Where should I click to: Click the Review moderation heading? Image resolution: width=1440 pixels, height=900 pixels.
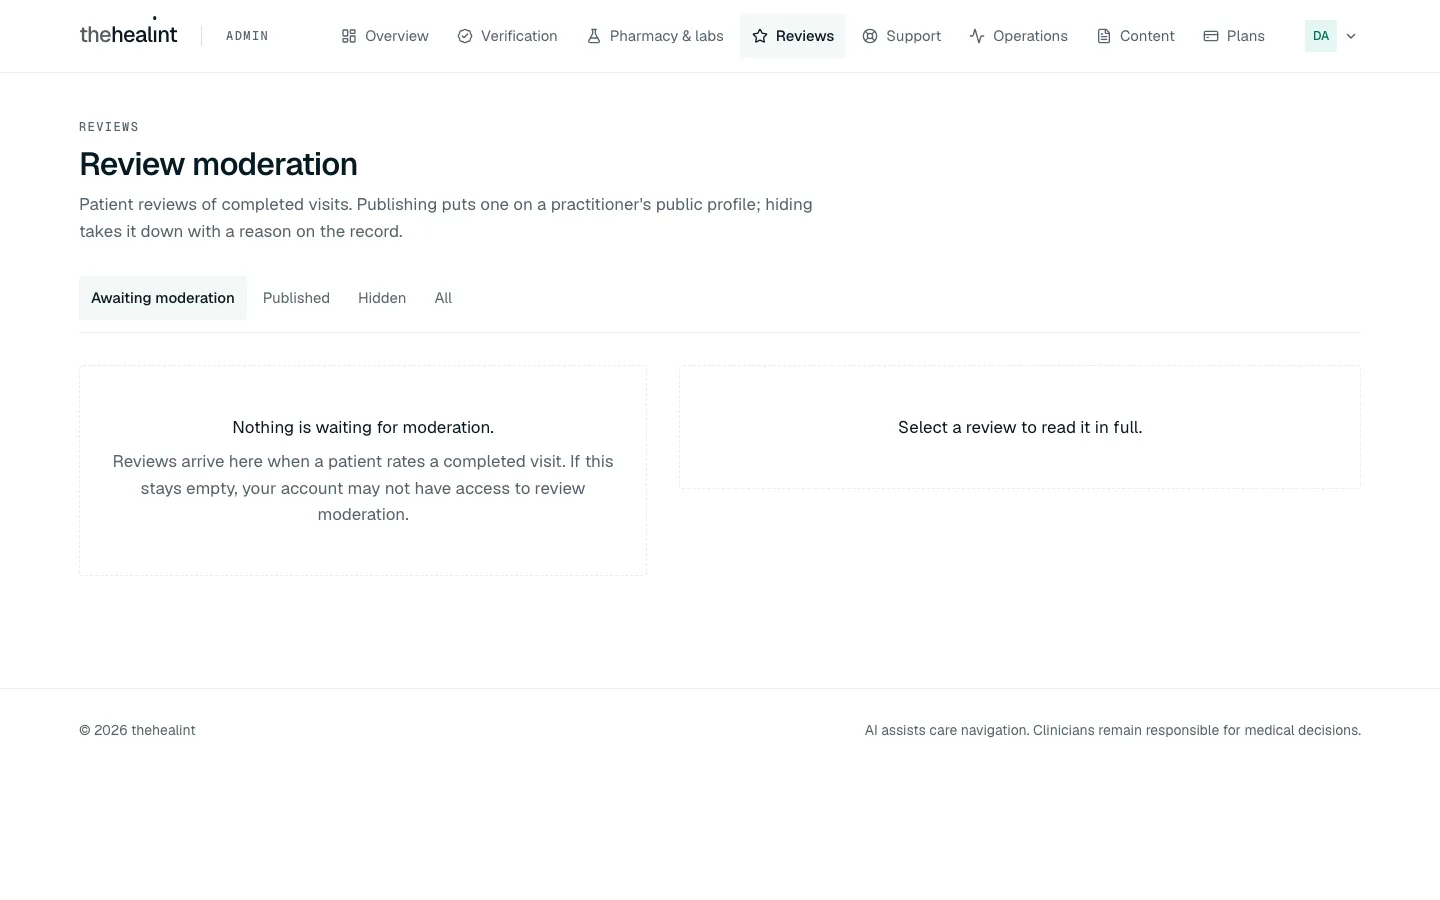[x=218, y=164]
